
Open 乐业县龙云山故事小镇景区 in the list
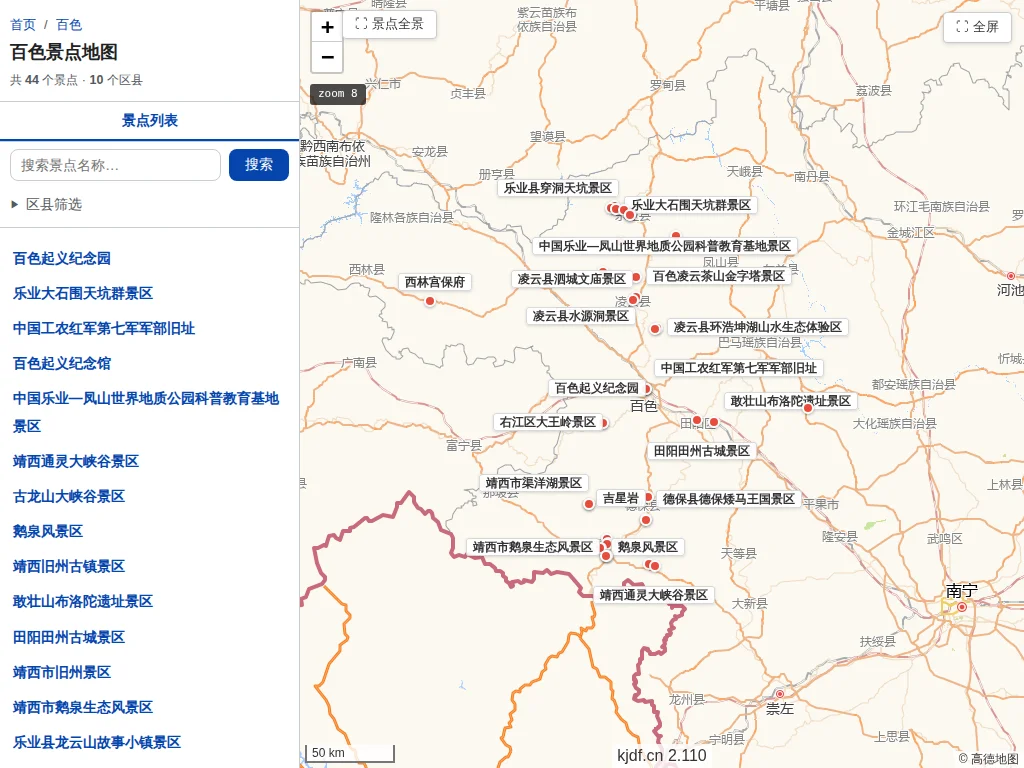click(97, 742)
